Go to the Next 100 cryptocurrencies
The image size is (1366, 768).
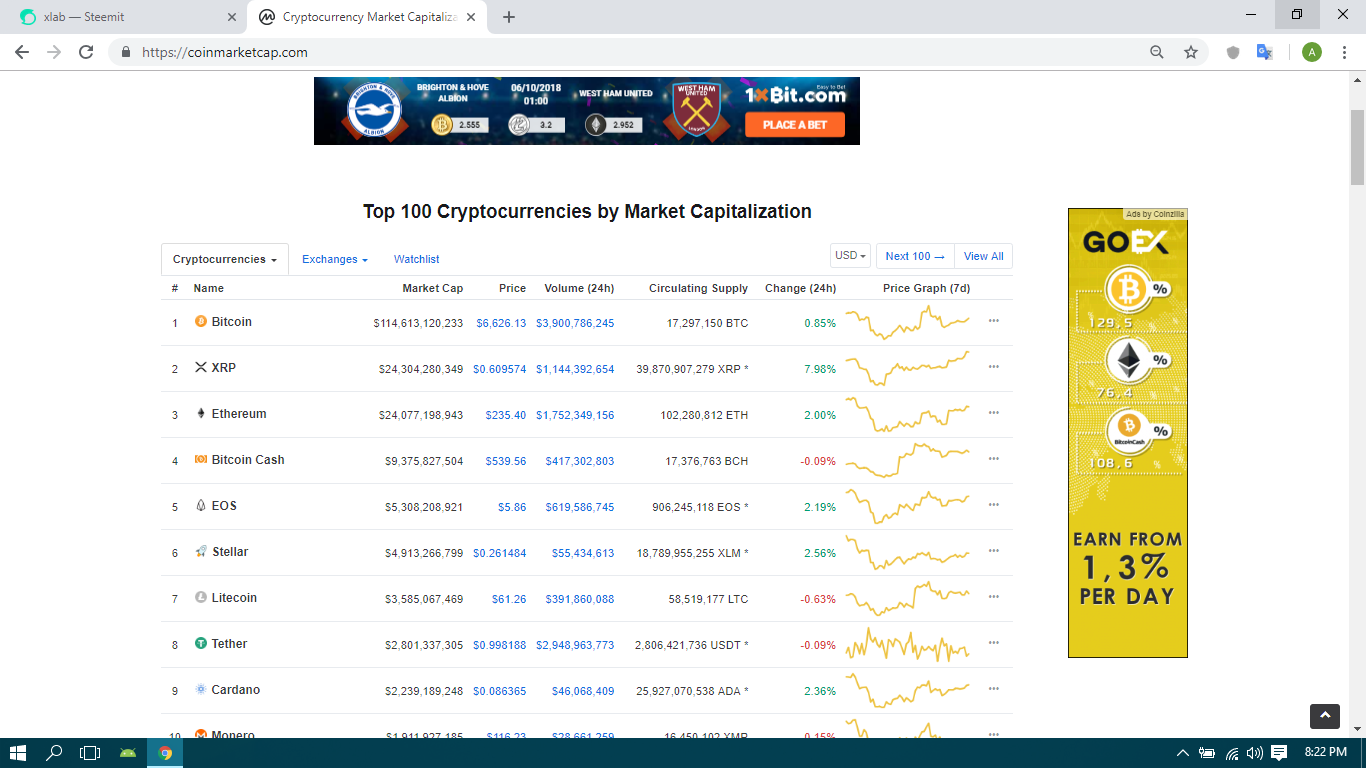pyautogui.click(x=915, y=256)
